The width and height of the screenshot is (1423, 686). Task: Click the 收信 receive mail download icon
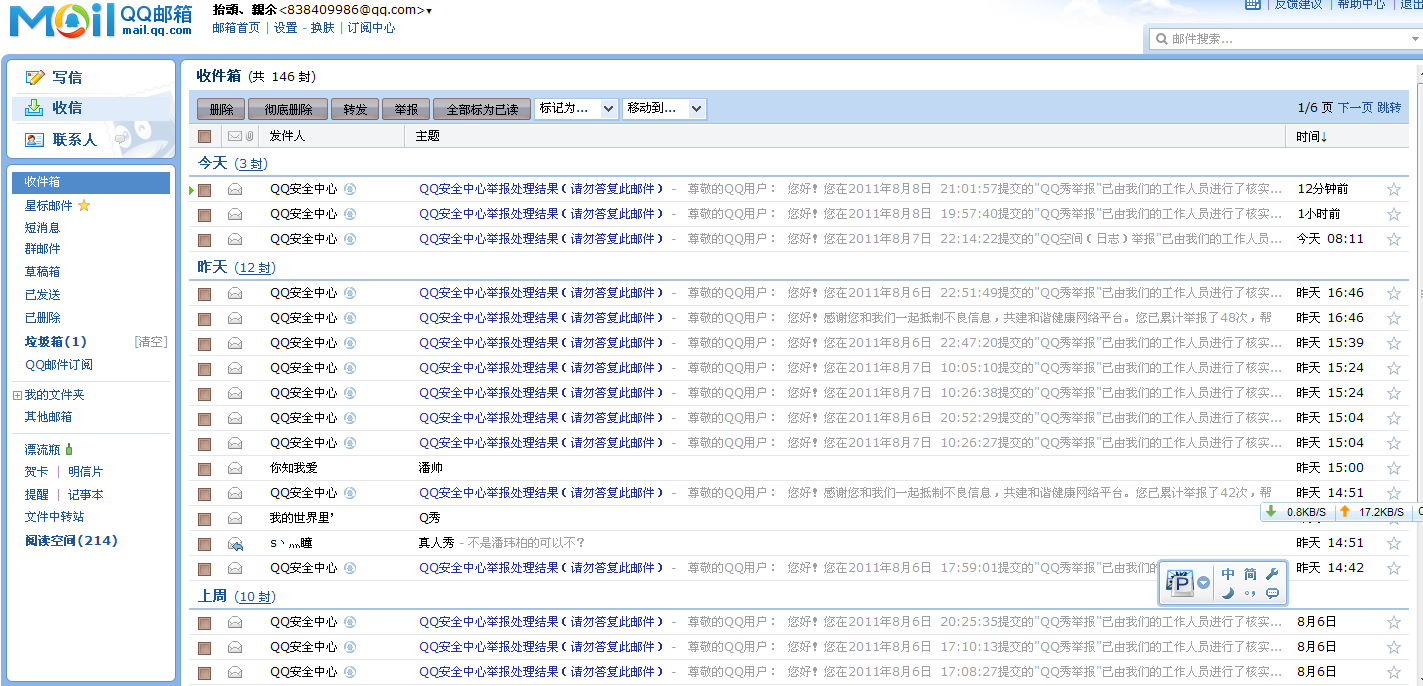[x=35, y=108]
